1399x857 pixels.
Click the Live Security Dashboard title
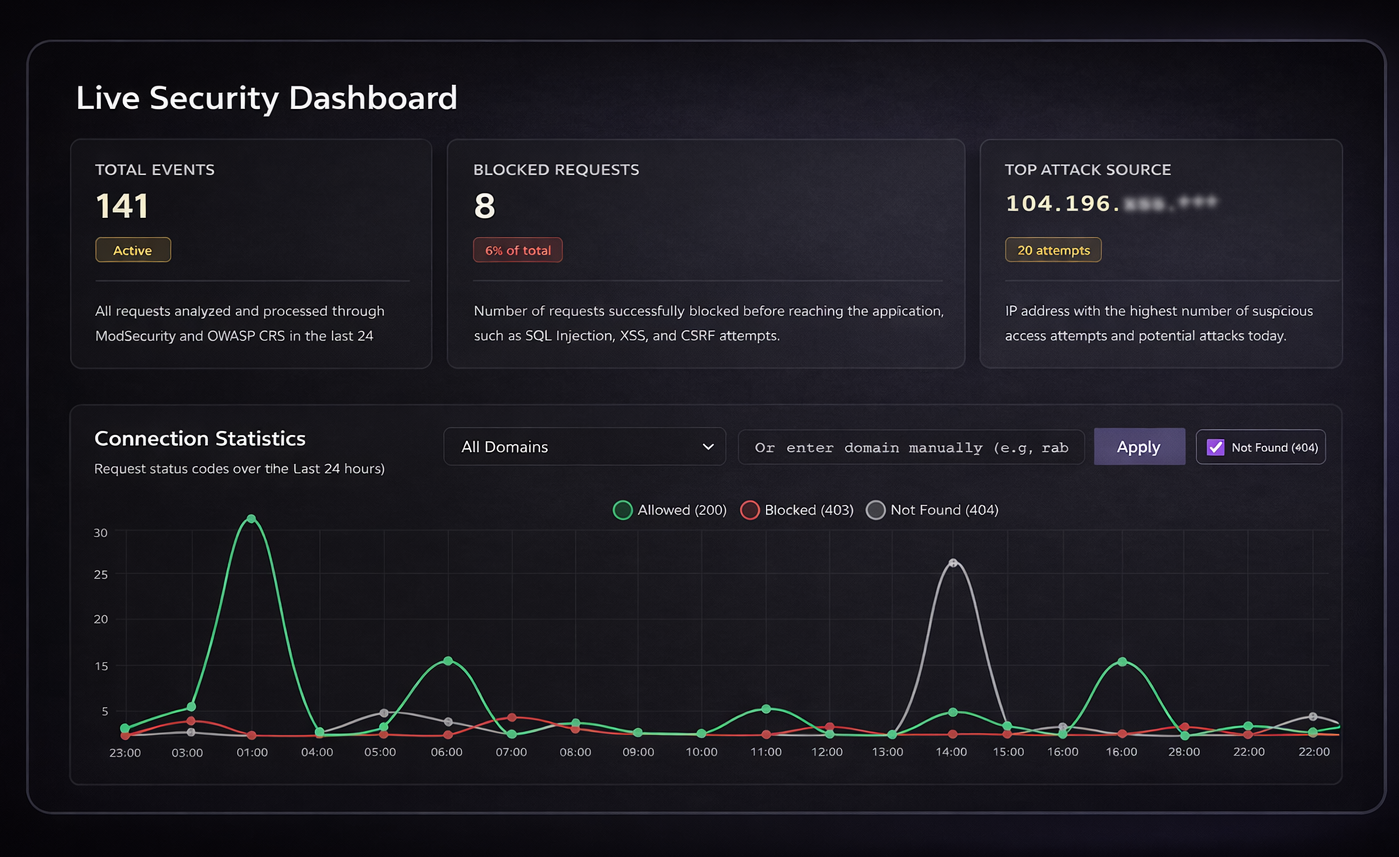tap(266, 97)
